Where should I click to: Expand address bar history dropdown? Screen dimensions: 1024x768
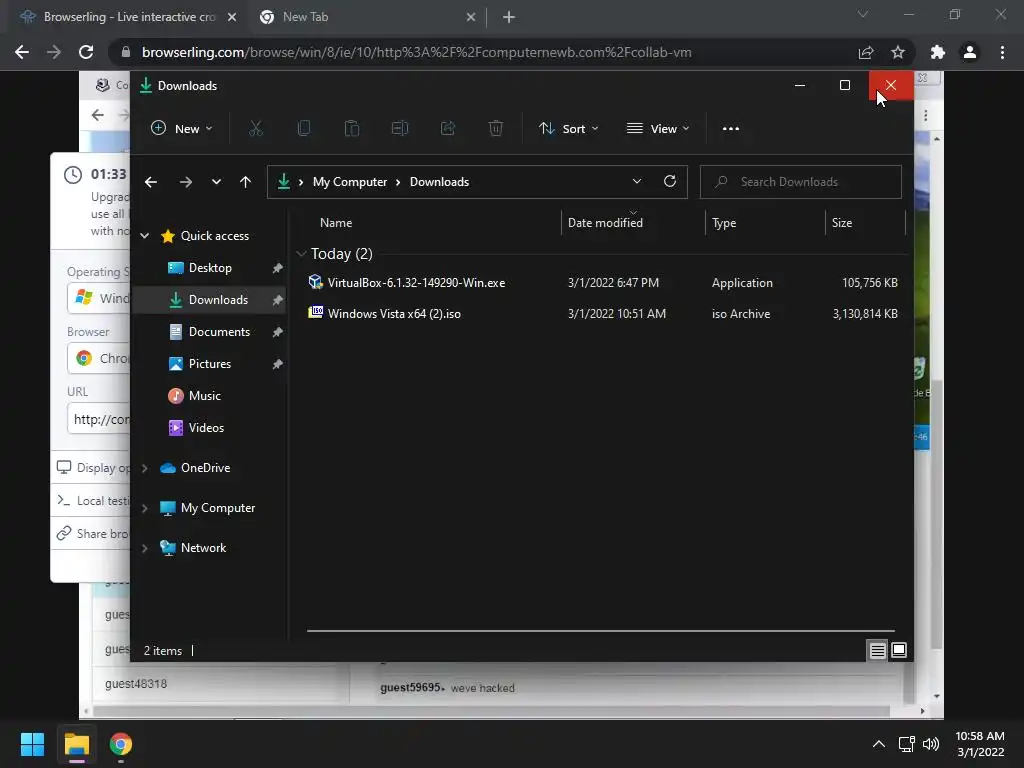pyautogui.click(x=637, y=182)
